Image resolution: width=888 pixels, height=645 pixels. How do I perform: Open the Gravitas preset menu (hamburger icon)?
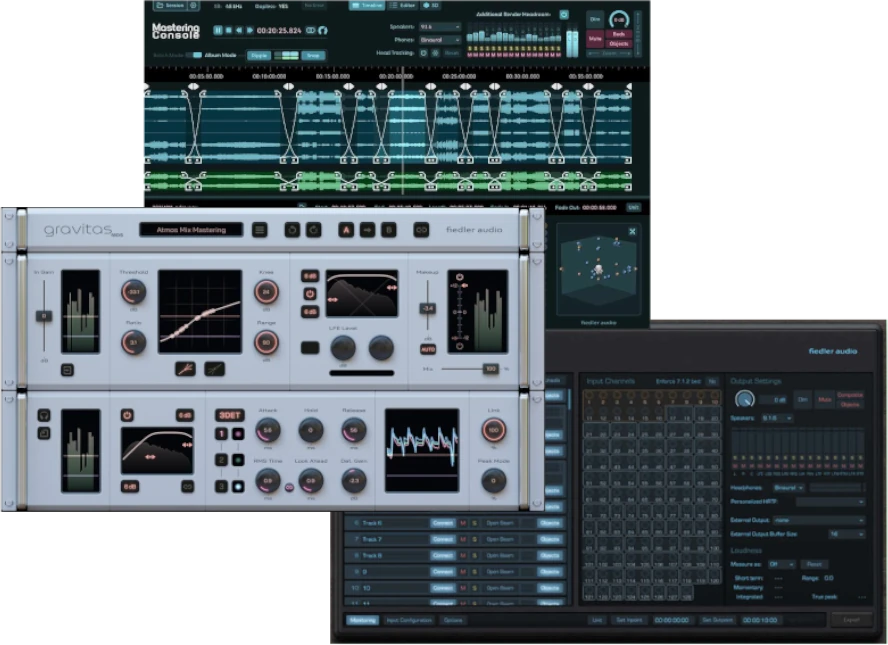[x=260, y=230]
